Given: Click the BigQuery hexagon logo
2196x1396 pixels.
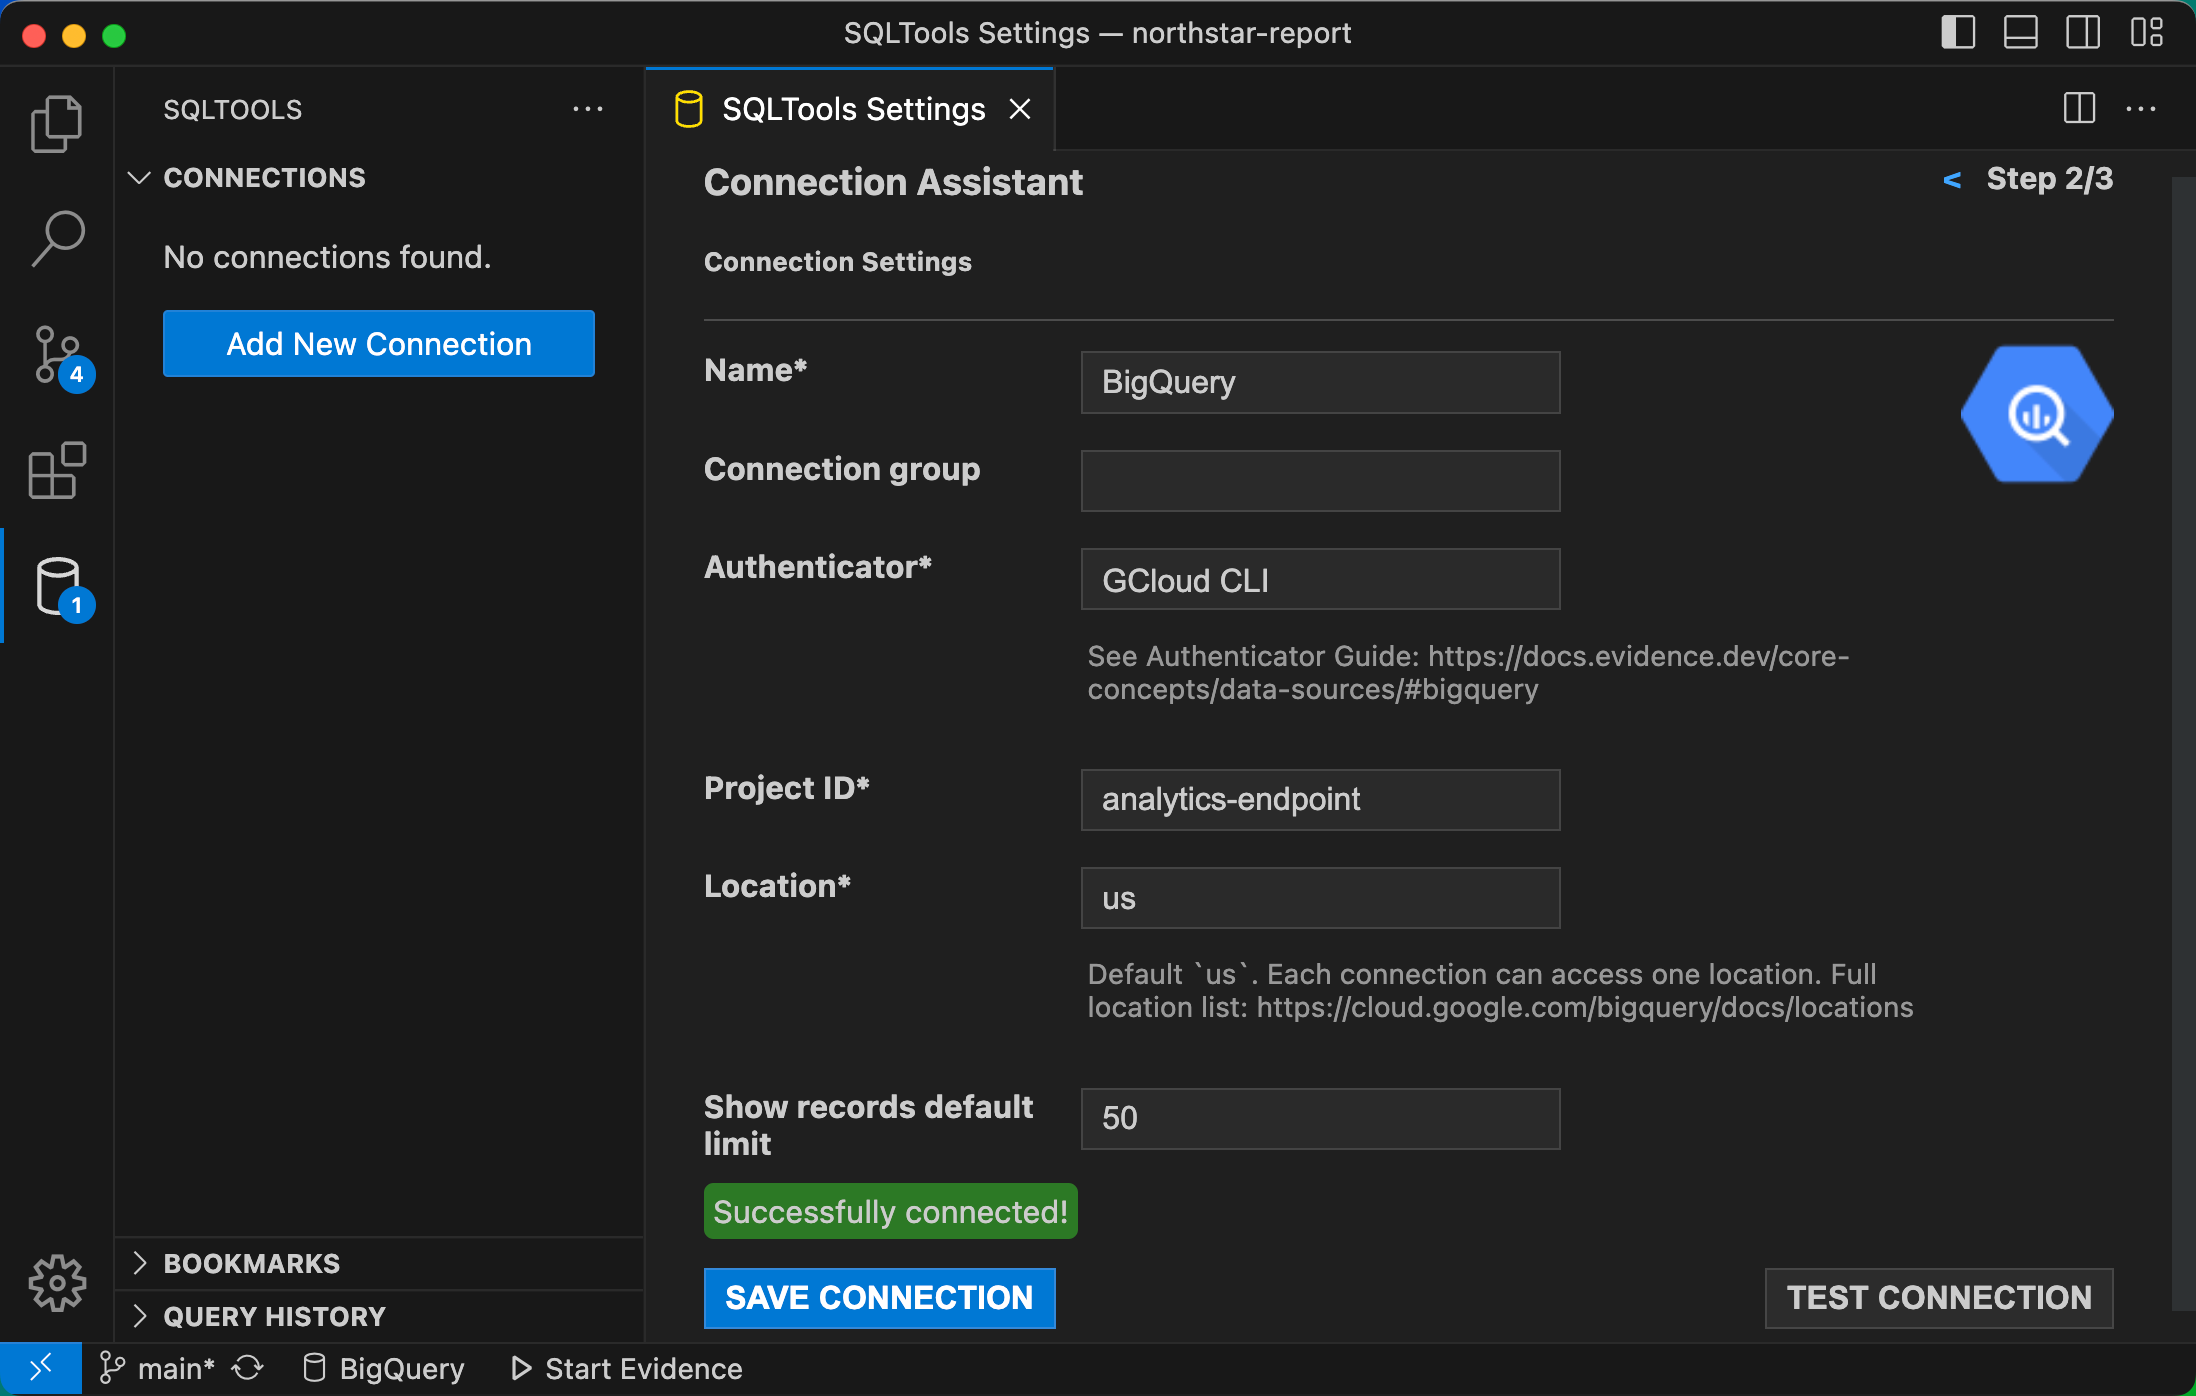Looking at the screenshot, I should pos(2037,414).
